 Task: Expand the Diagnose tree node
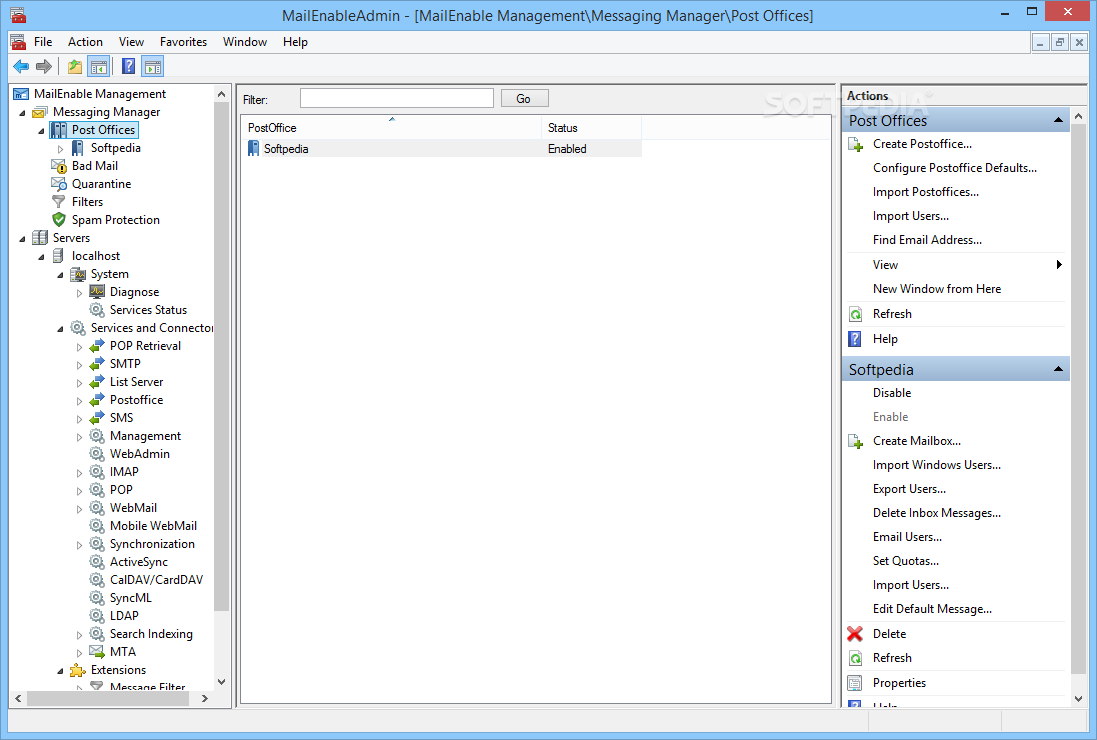coord(79,293)
